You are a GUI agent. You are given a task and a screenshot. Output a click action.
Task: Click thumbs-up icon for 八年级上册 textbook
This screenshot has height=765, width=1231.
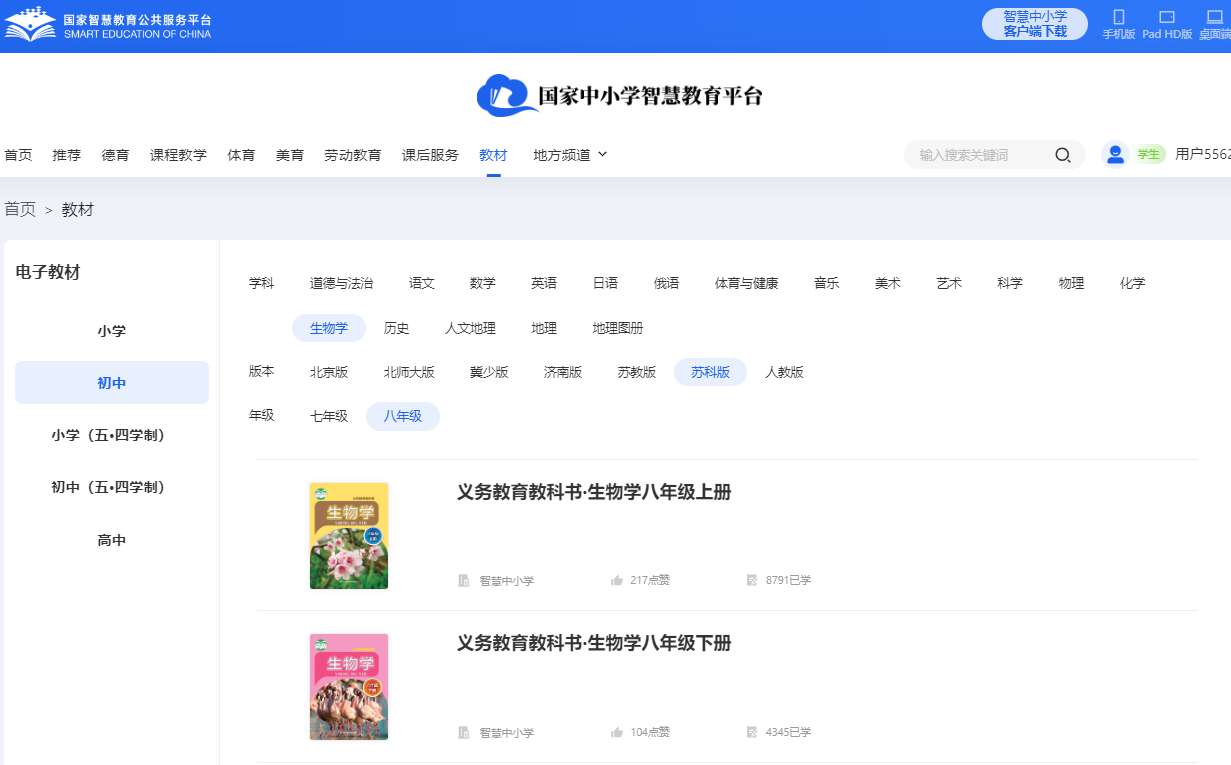pyautogui.click(x=617, y=580)
